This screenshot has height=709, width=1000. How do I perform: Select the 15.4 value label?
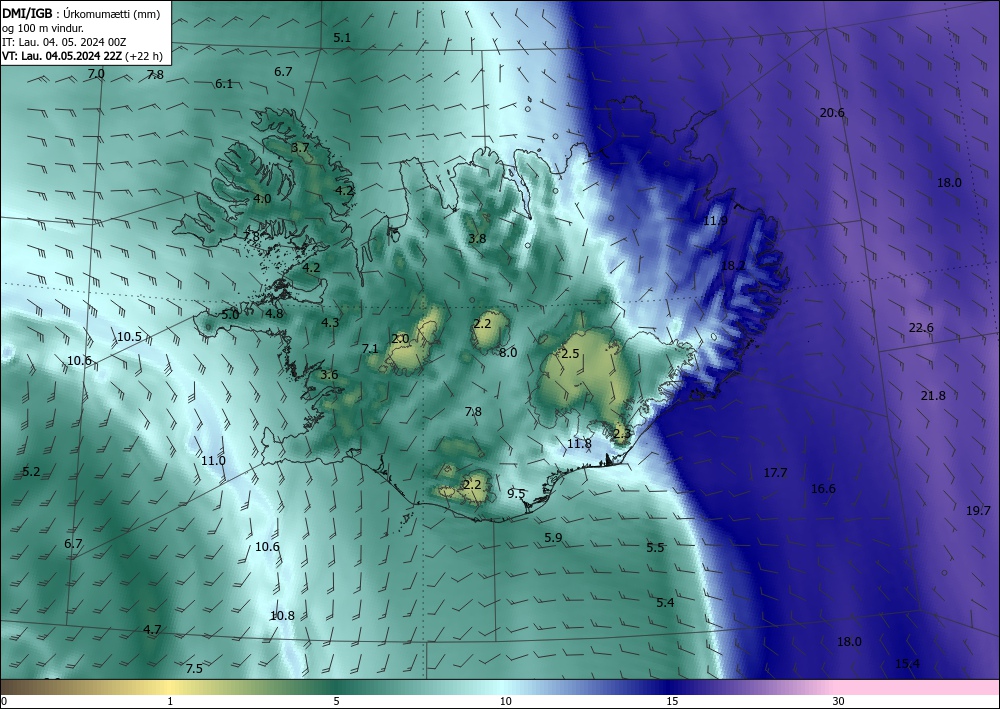click(908, 663)
